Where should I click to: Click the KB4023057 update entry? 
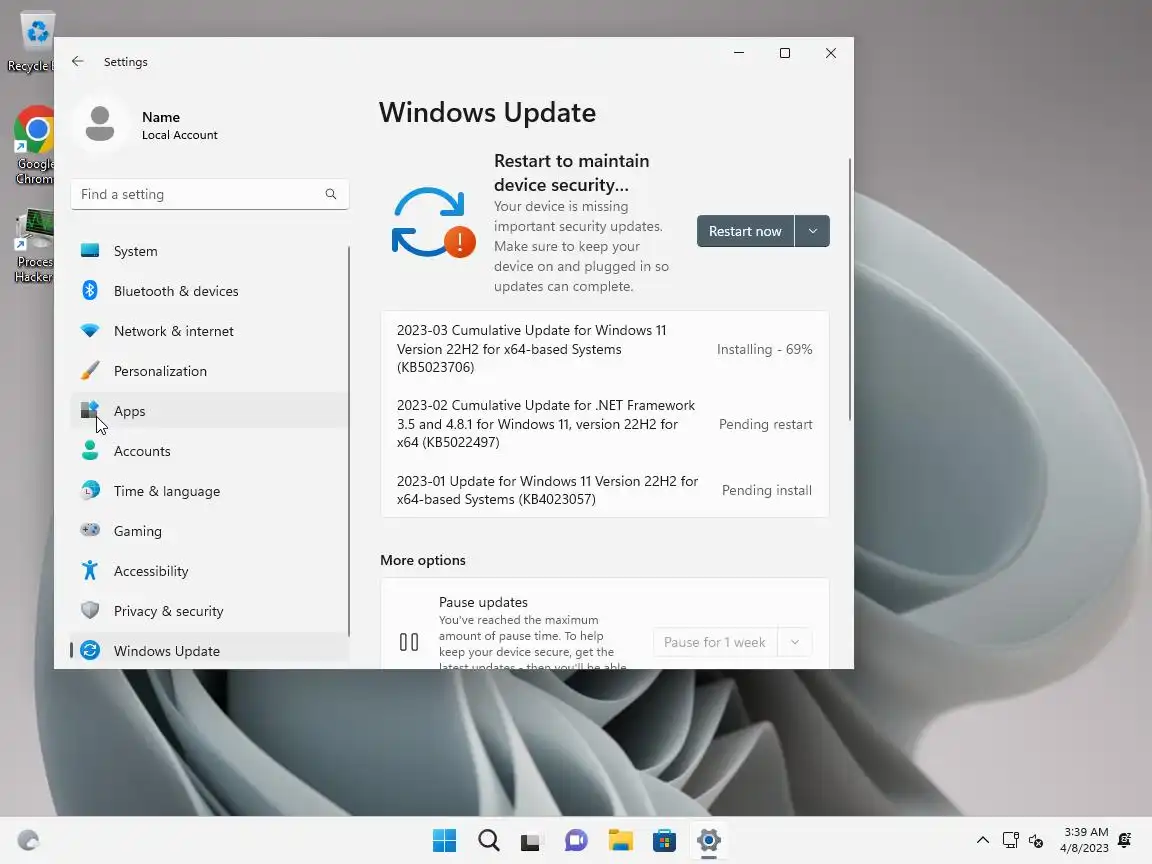tap(605, 490)
